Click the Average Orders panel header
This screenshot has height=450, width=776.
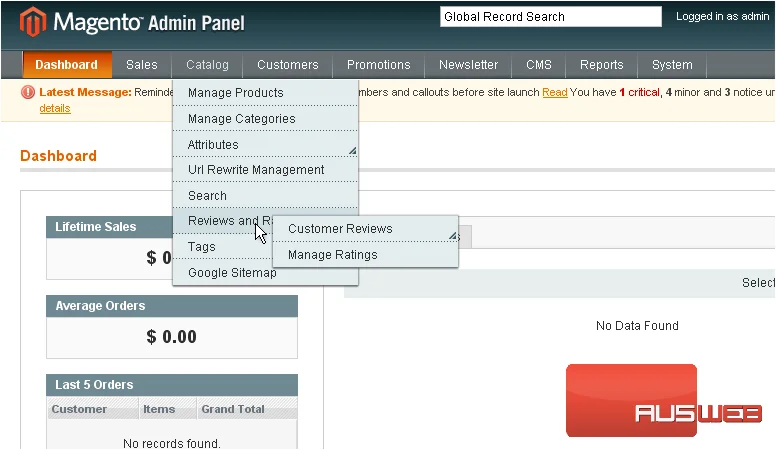[x=172, y=306]
